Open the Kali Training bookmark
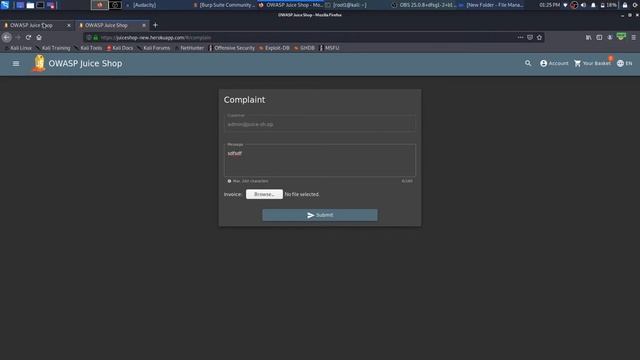This screenshot has width=640, height=360. (53, 48)
